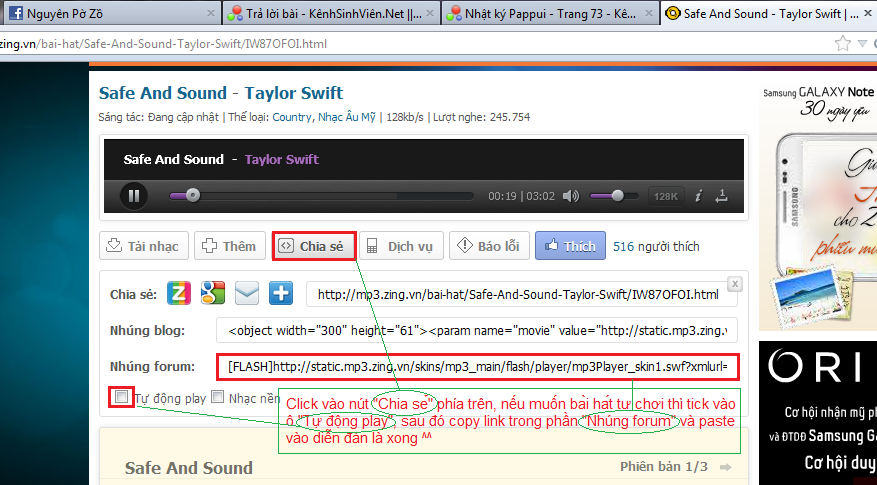
Task: Click the blue plus share icon
Action: click(x=281, y=294)
